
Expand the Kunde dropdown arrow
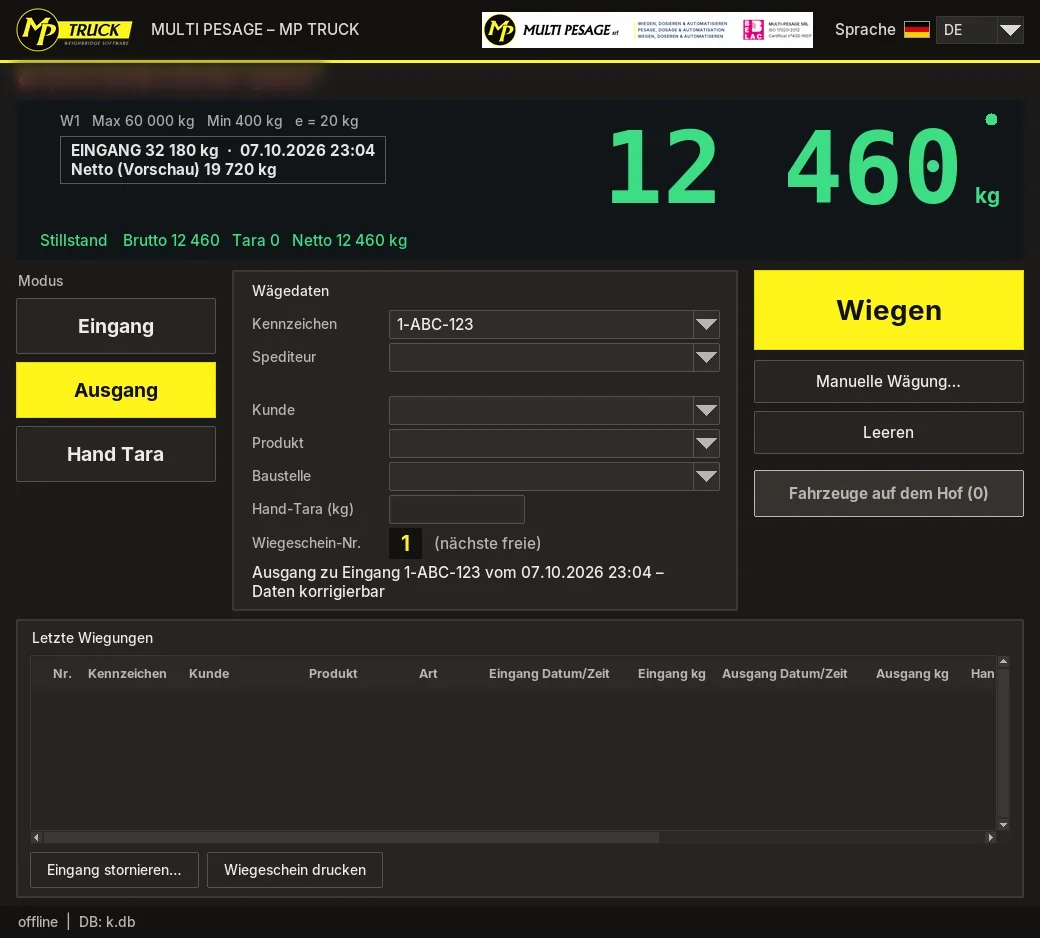[x=706, y=411]
